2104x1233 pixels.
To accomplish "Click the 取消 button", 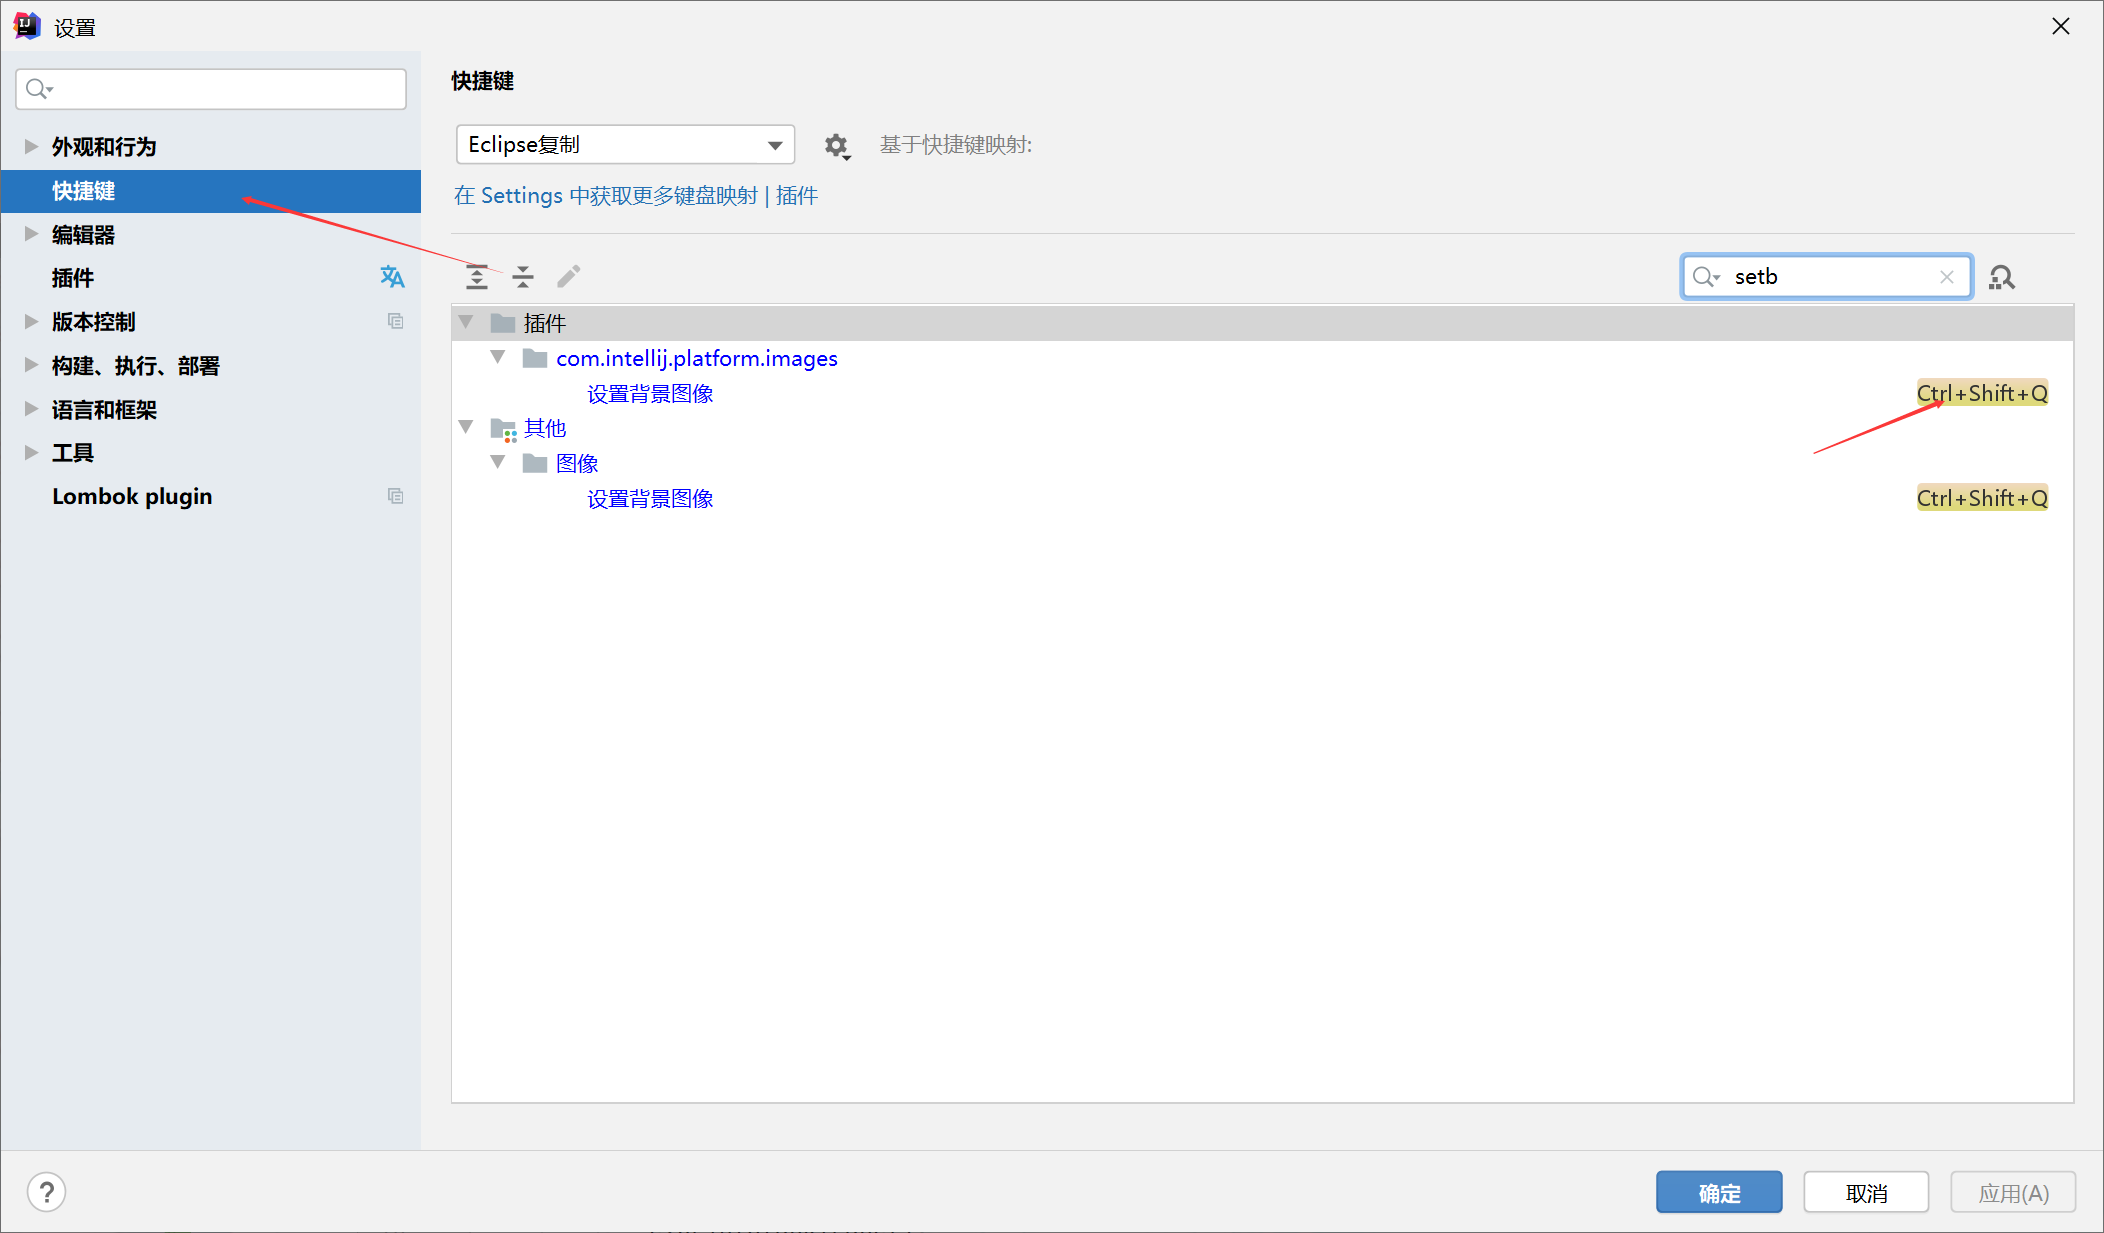I will pyautogui.click(x=1865, y=1192).
